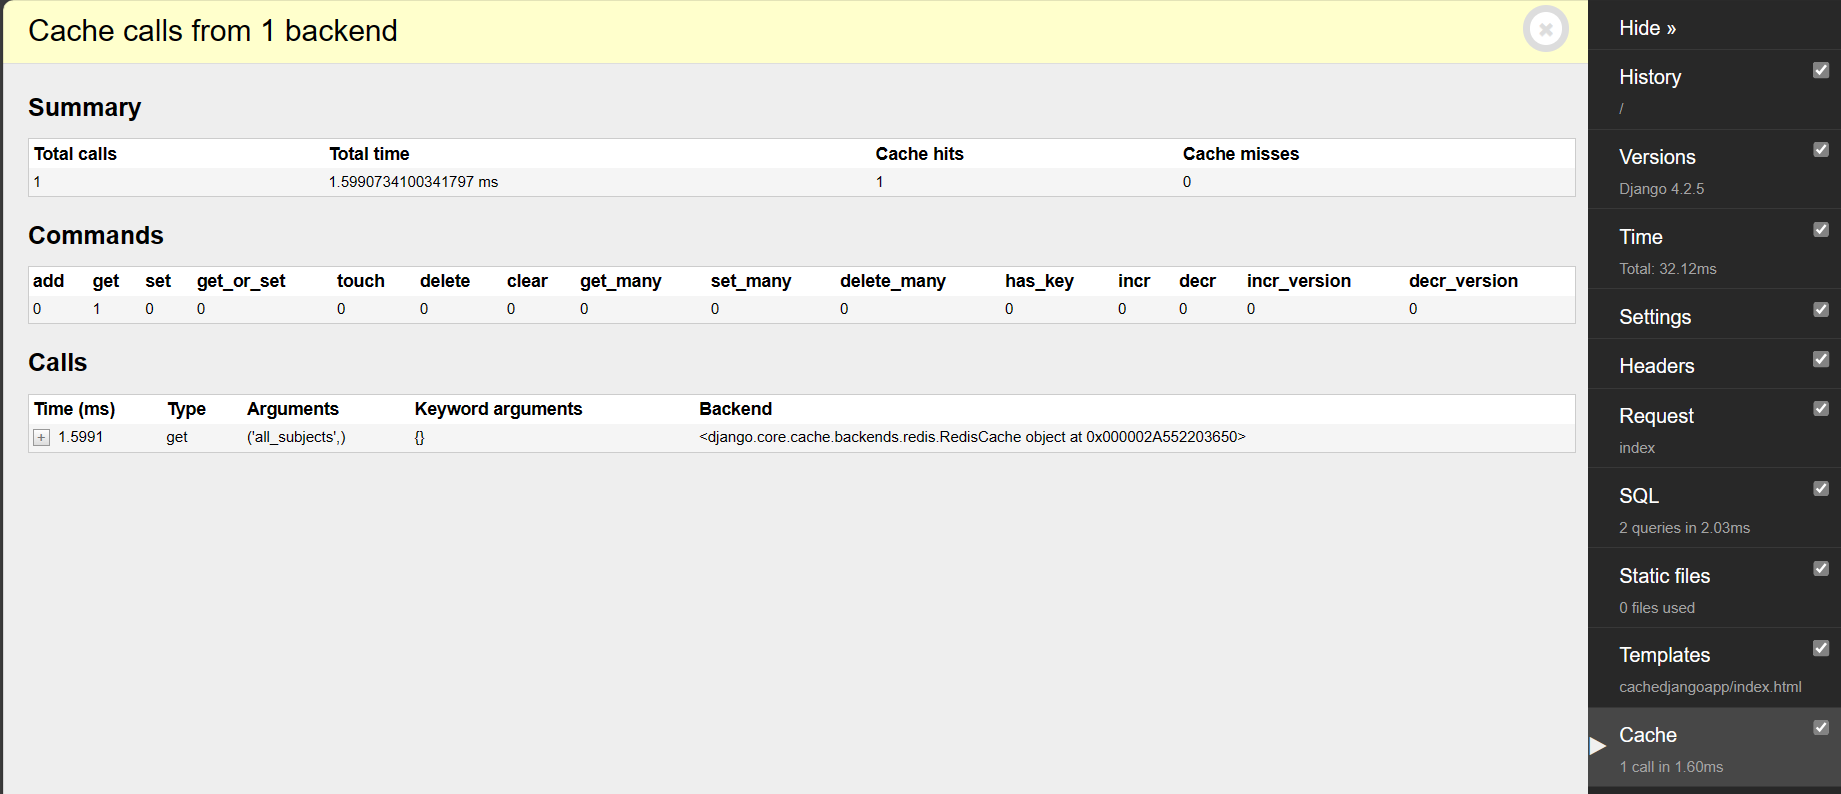Click the Time (ms) column header
Image resolution: width=1841 pixels, height=794 pixels.
coord(74,409)
